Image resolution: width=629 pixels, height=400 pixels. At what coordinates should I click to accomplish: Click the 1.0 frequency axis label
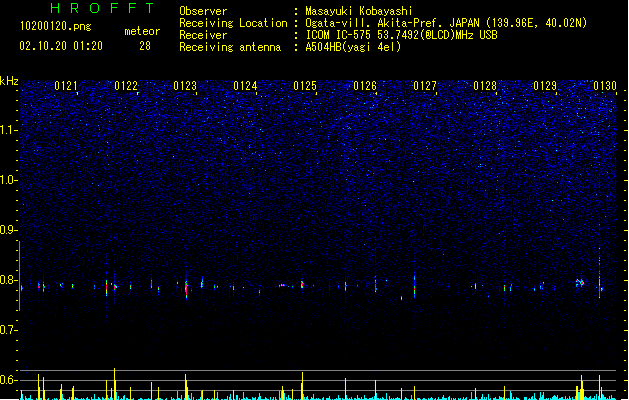pos(8,180)
